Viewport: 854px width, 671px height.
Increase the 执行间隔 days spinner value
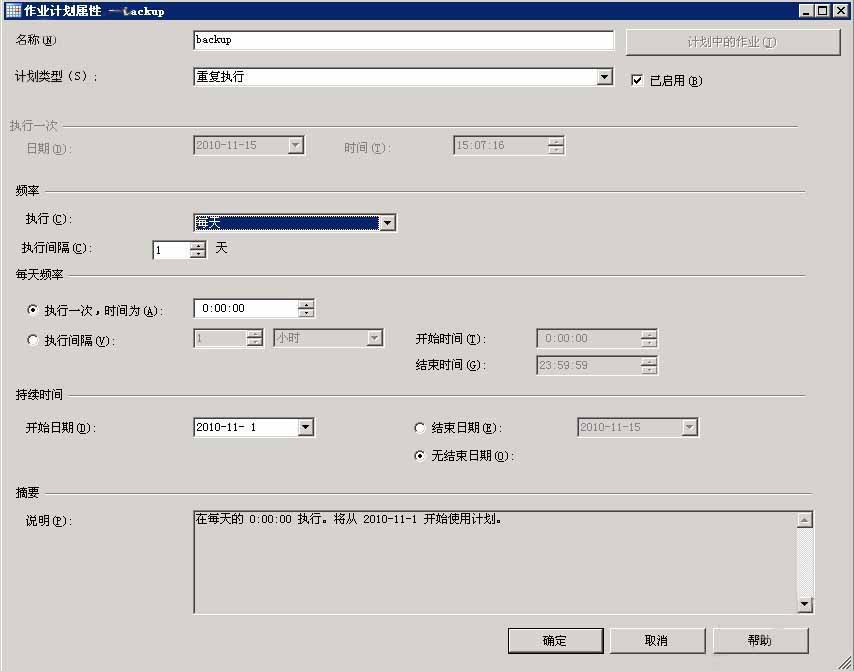pos(198,245)
